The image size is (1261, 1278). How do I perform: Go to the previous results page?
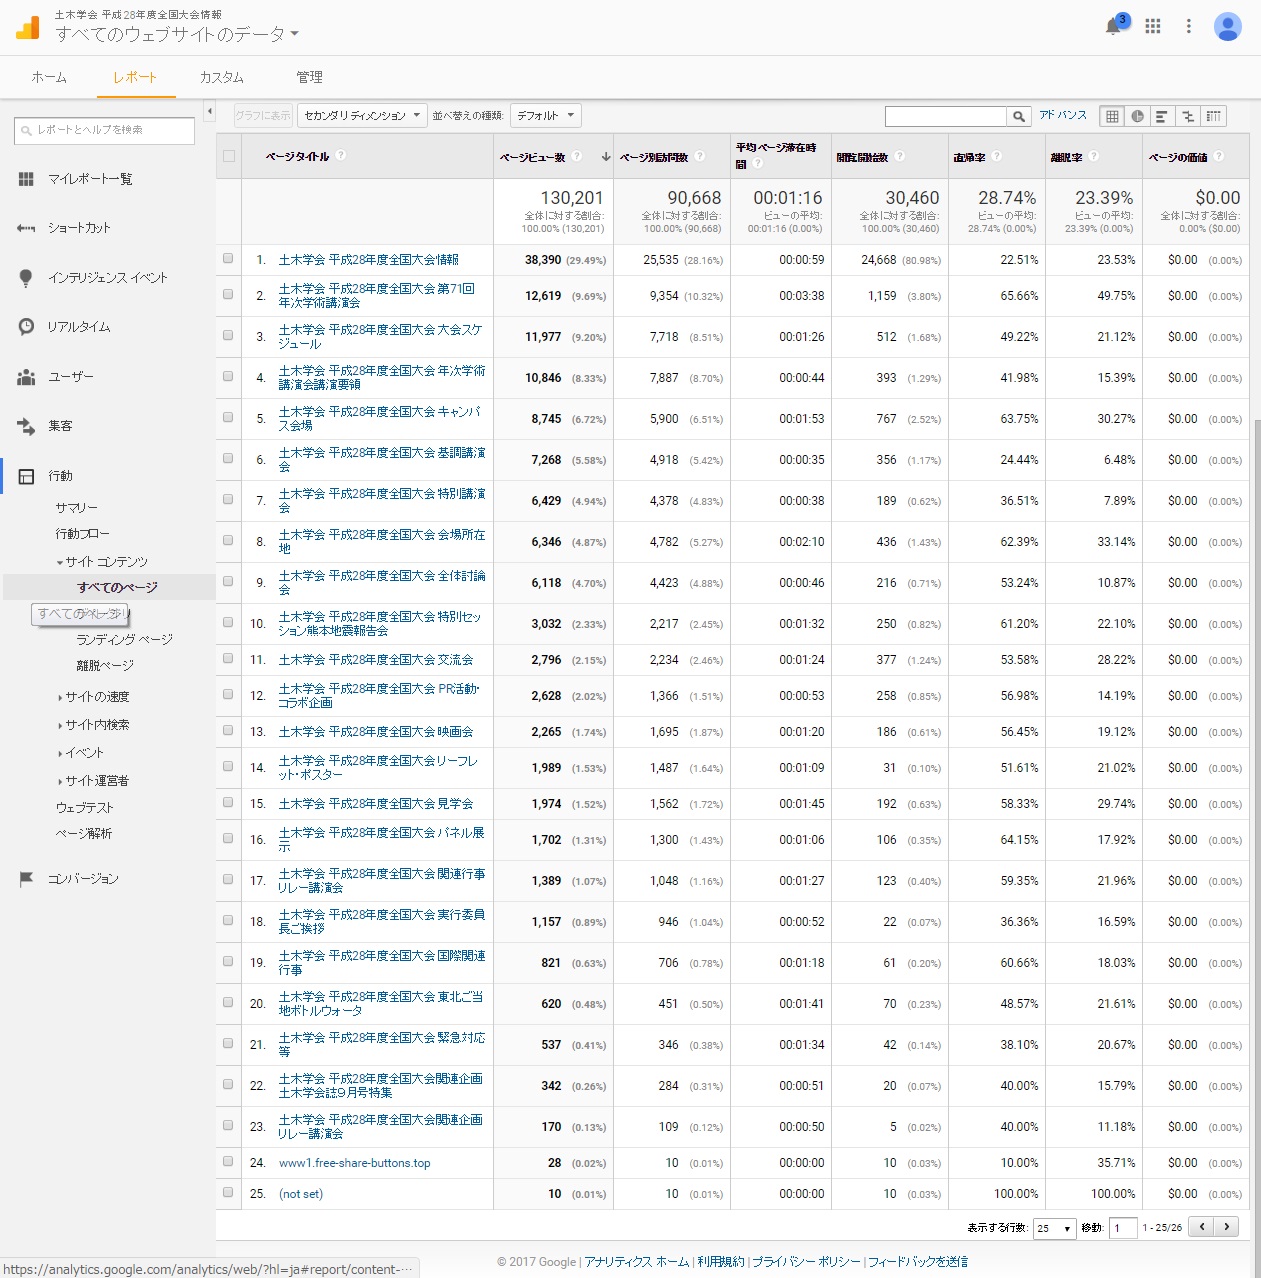pyautogui.click(x=1201, y=1227)
